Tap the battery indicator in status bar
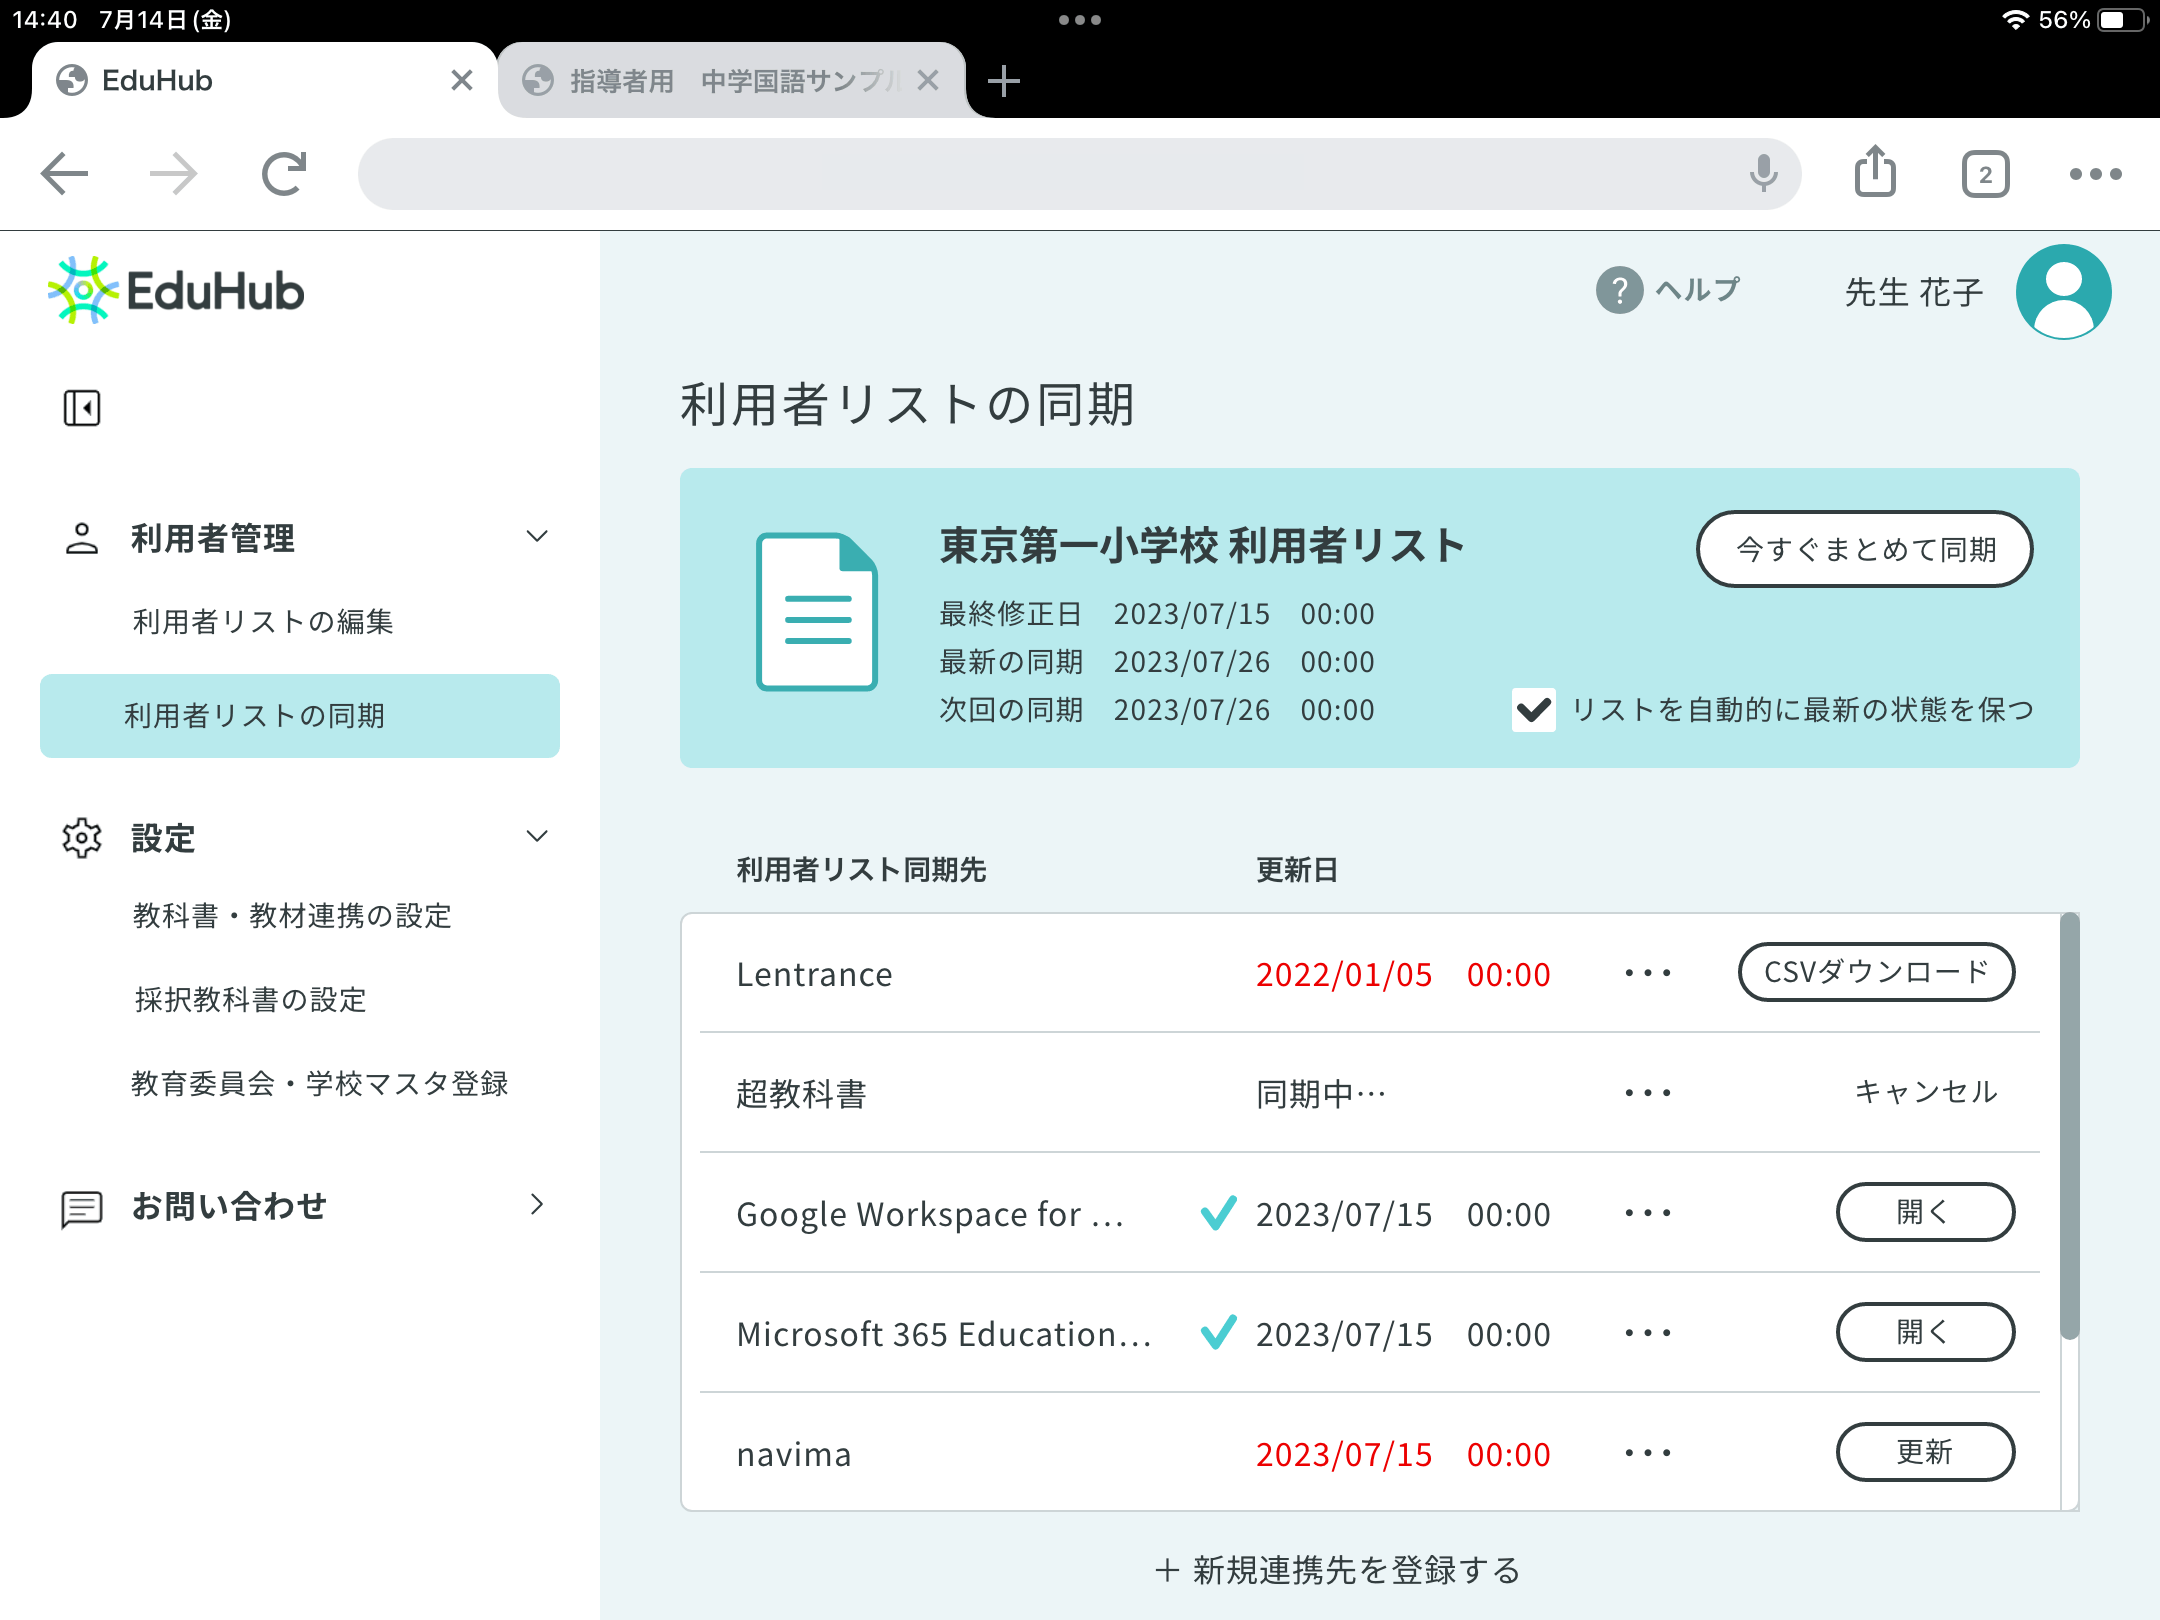Screen dimensions: 2160x1620 click(2122, 20)
